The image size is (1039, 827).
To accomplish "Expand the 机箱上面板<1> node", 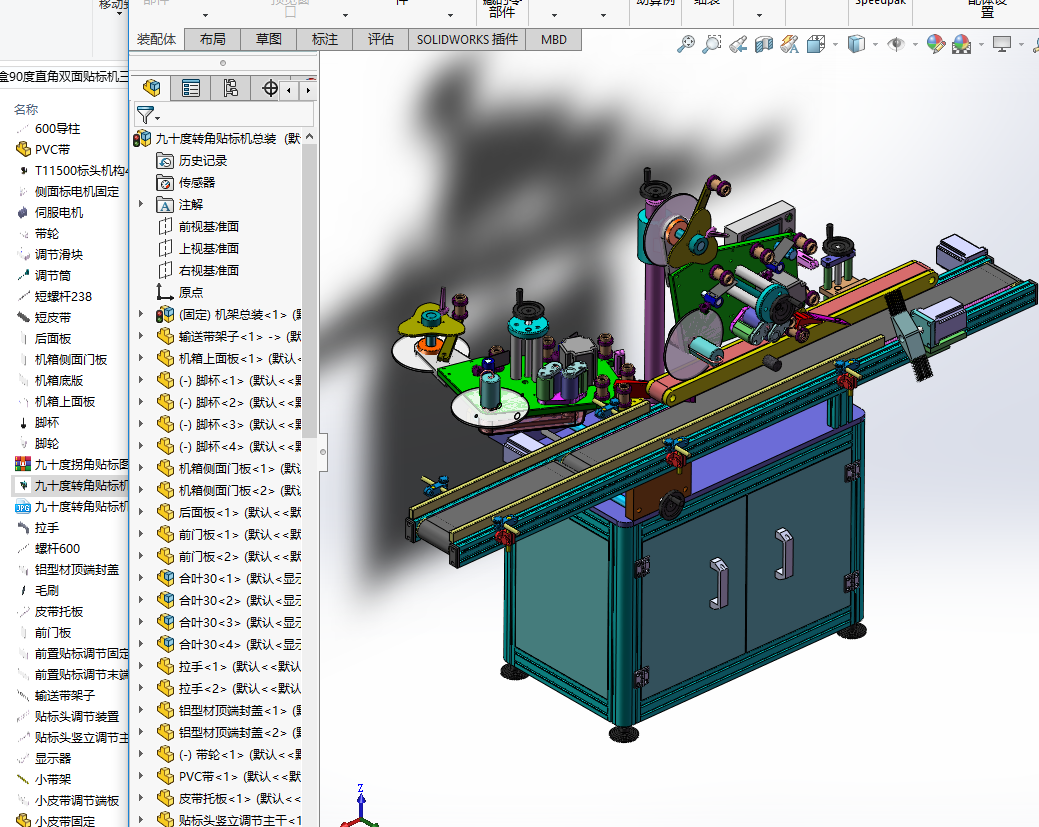I will (x=140, y=358).
